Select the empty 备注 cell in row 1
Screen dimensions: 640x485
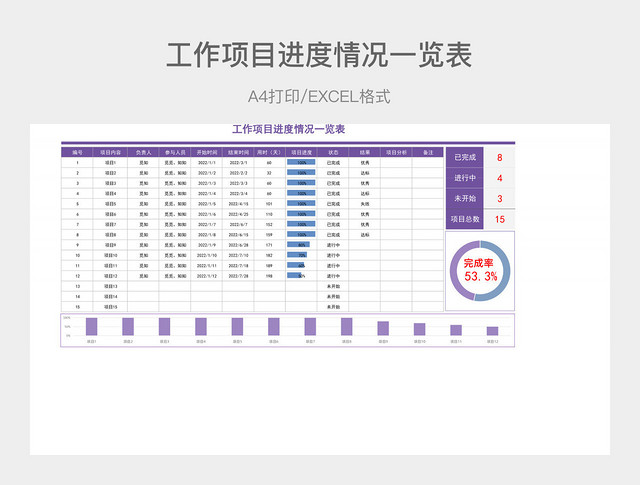(x=428, y=162)
